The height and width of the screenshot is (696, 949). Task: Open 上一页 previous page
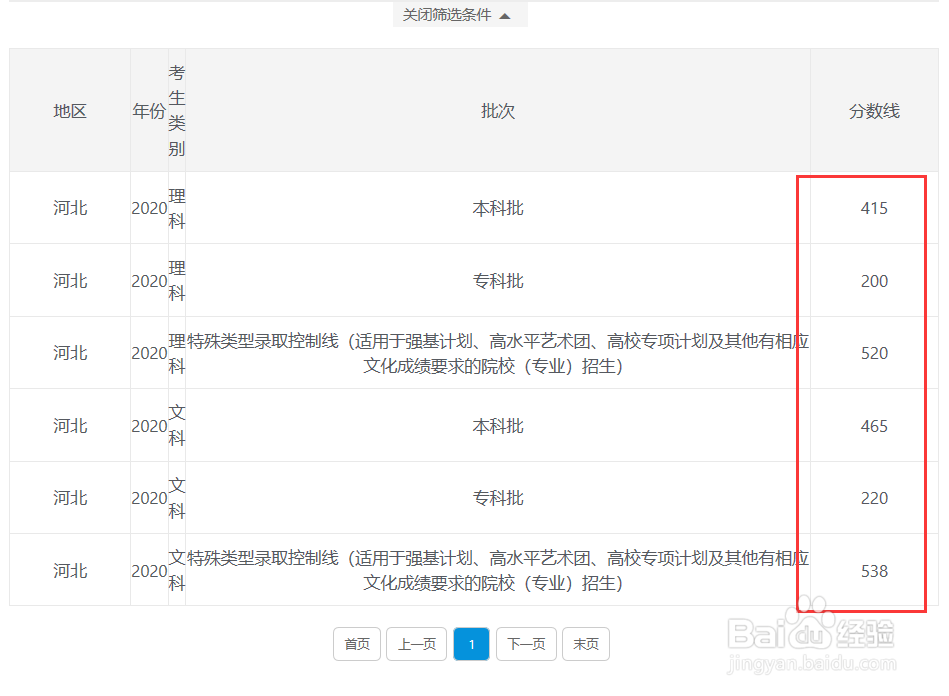click(x=416, y=644)
